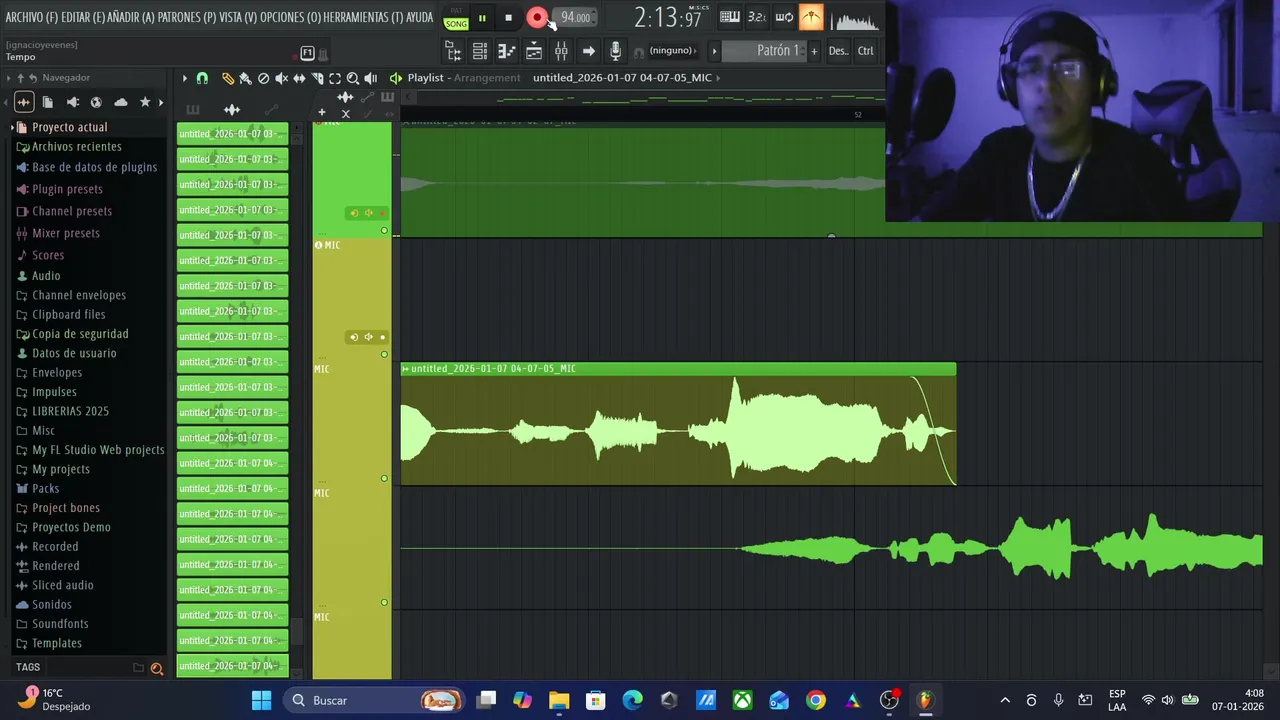Viewport: 1280px width, 720px height.
Task: Open the star favorites tab in browser
Action: point(145,102)
